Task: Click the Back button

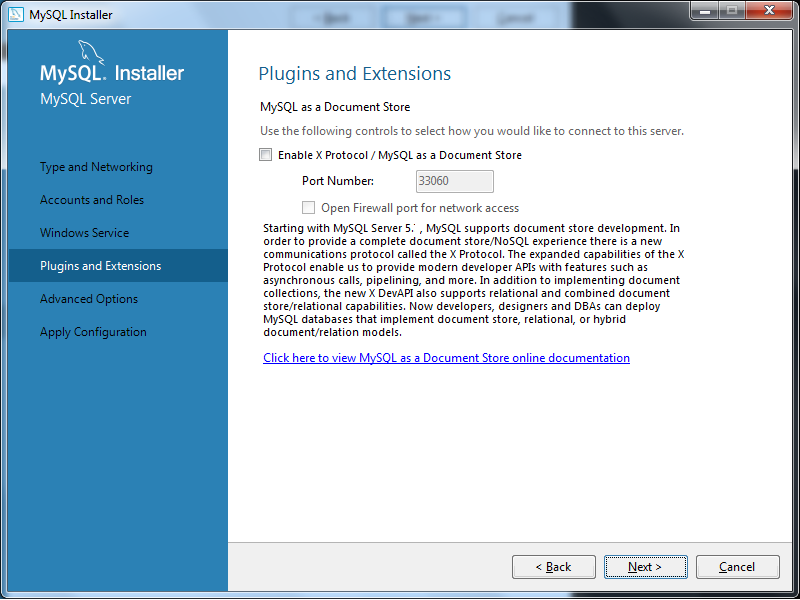Action: pyautogui.click(x=554, y=567)
